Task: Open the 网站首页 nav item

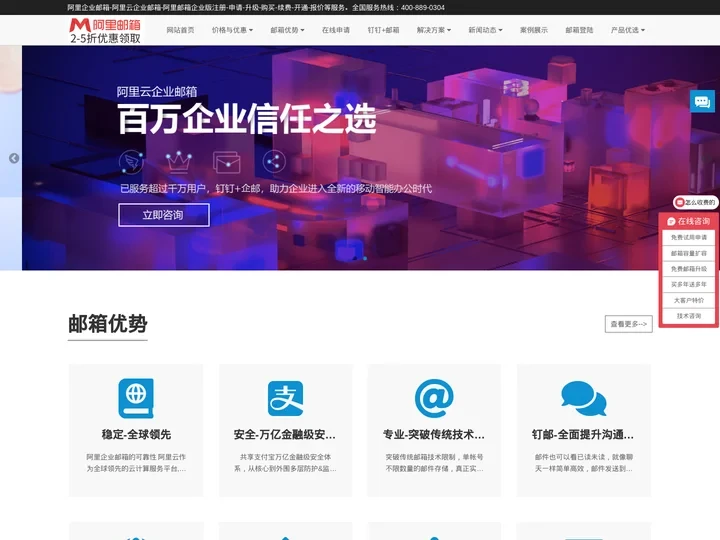Action: [x=180, y=30]
